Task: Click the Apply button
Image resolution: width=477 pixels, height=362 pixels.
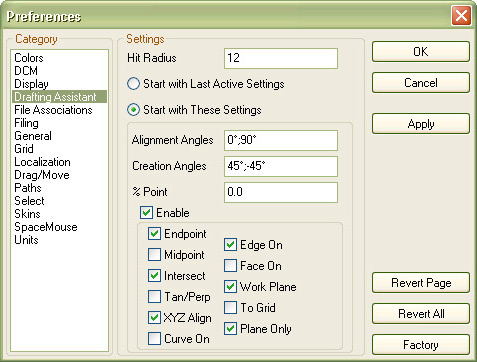Action: tap(421, 124)
